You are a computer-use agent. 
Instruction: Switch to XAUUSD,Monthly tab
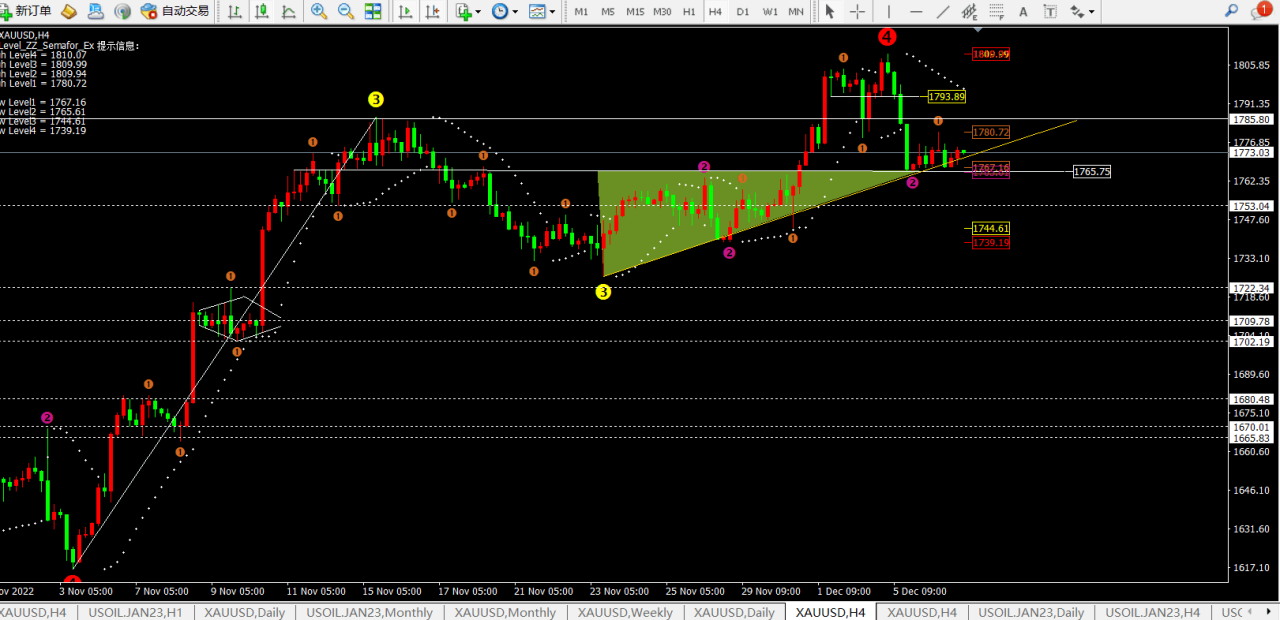pyautogui.click(x=505, y=612)
